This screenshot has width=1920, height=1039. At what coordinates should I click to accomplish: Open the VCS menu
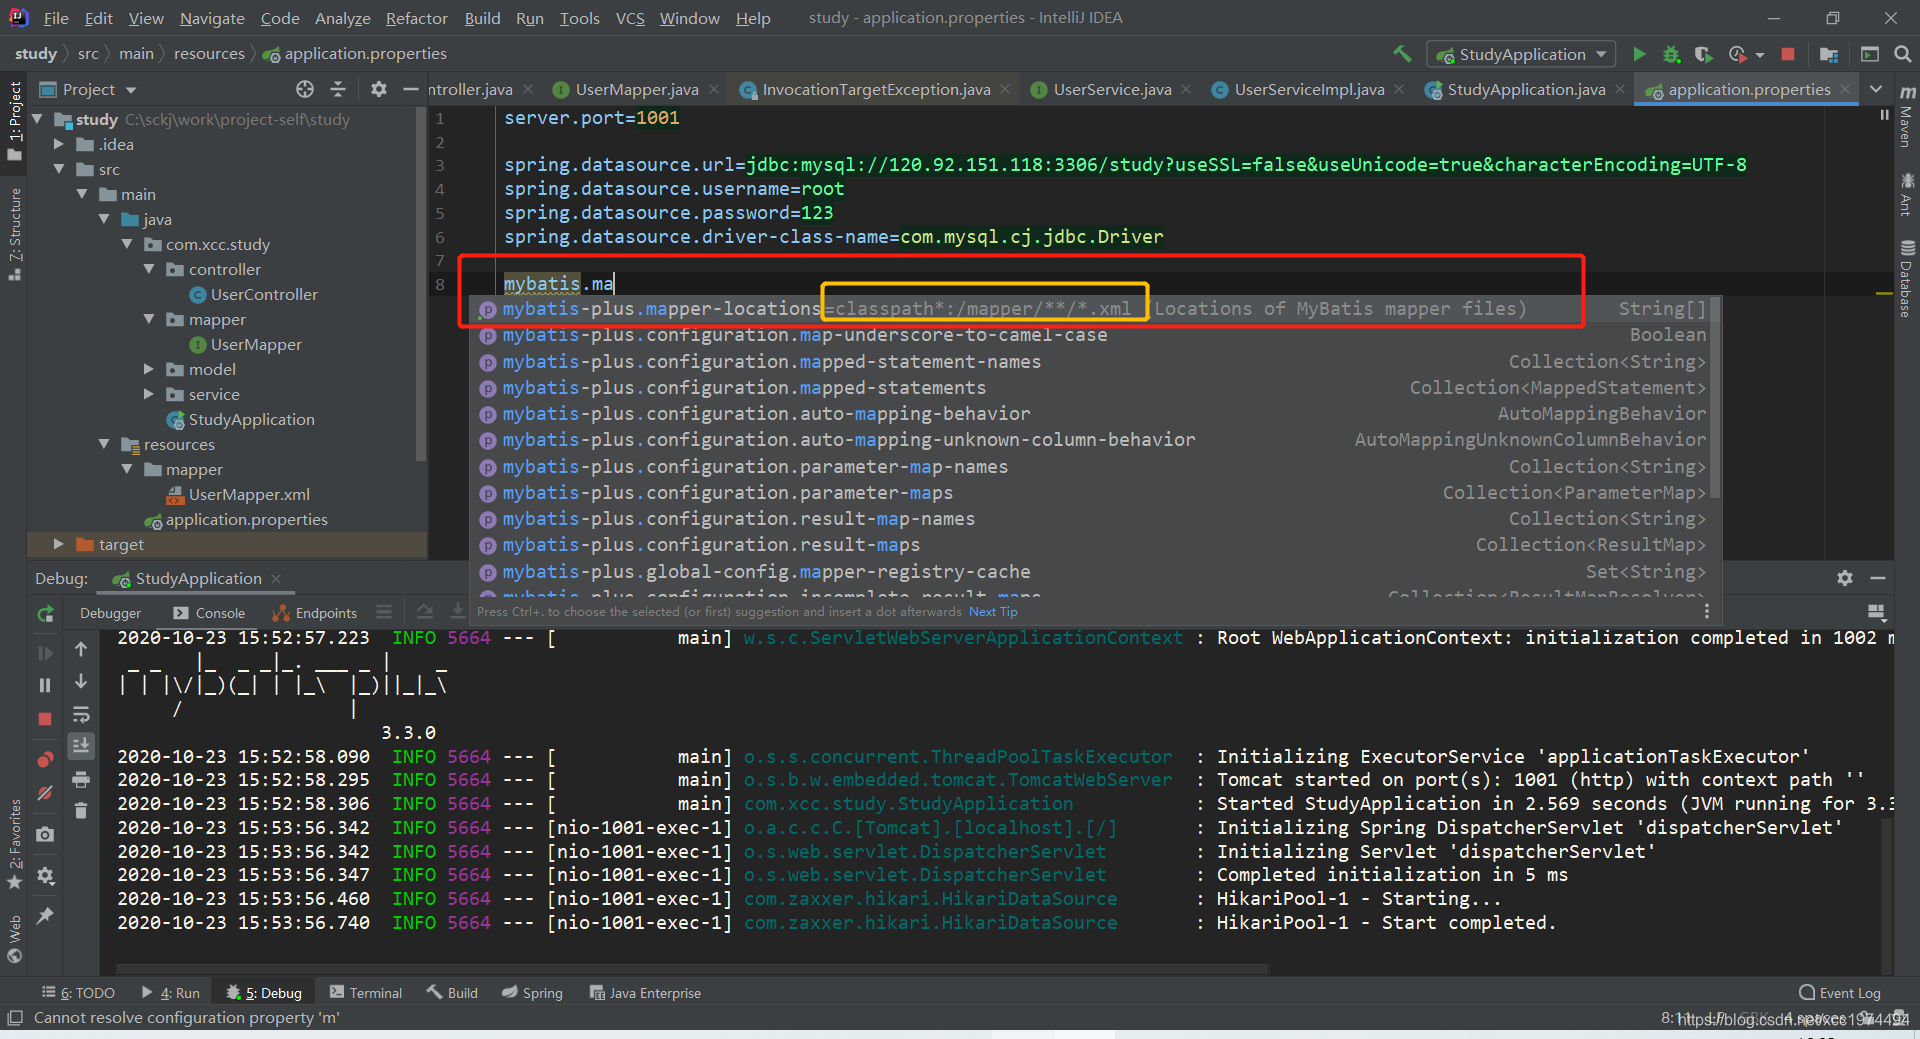(630, 18)
